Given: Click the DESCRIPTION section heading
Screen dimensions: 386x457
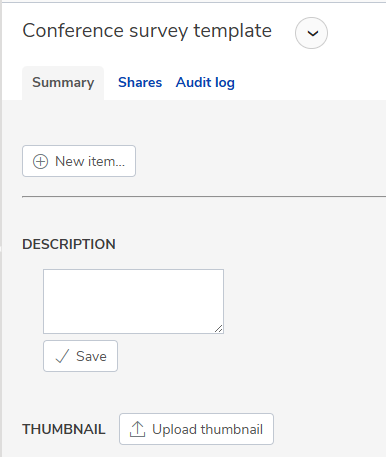Looking at the screenshot, I should pos(69,244).
